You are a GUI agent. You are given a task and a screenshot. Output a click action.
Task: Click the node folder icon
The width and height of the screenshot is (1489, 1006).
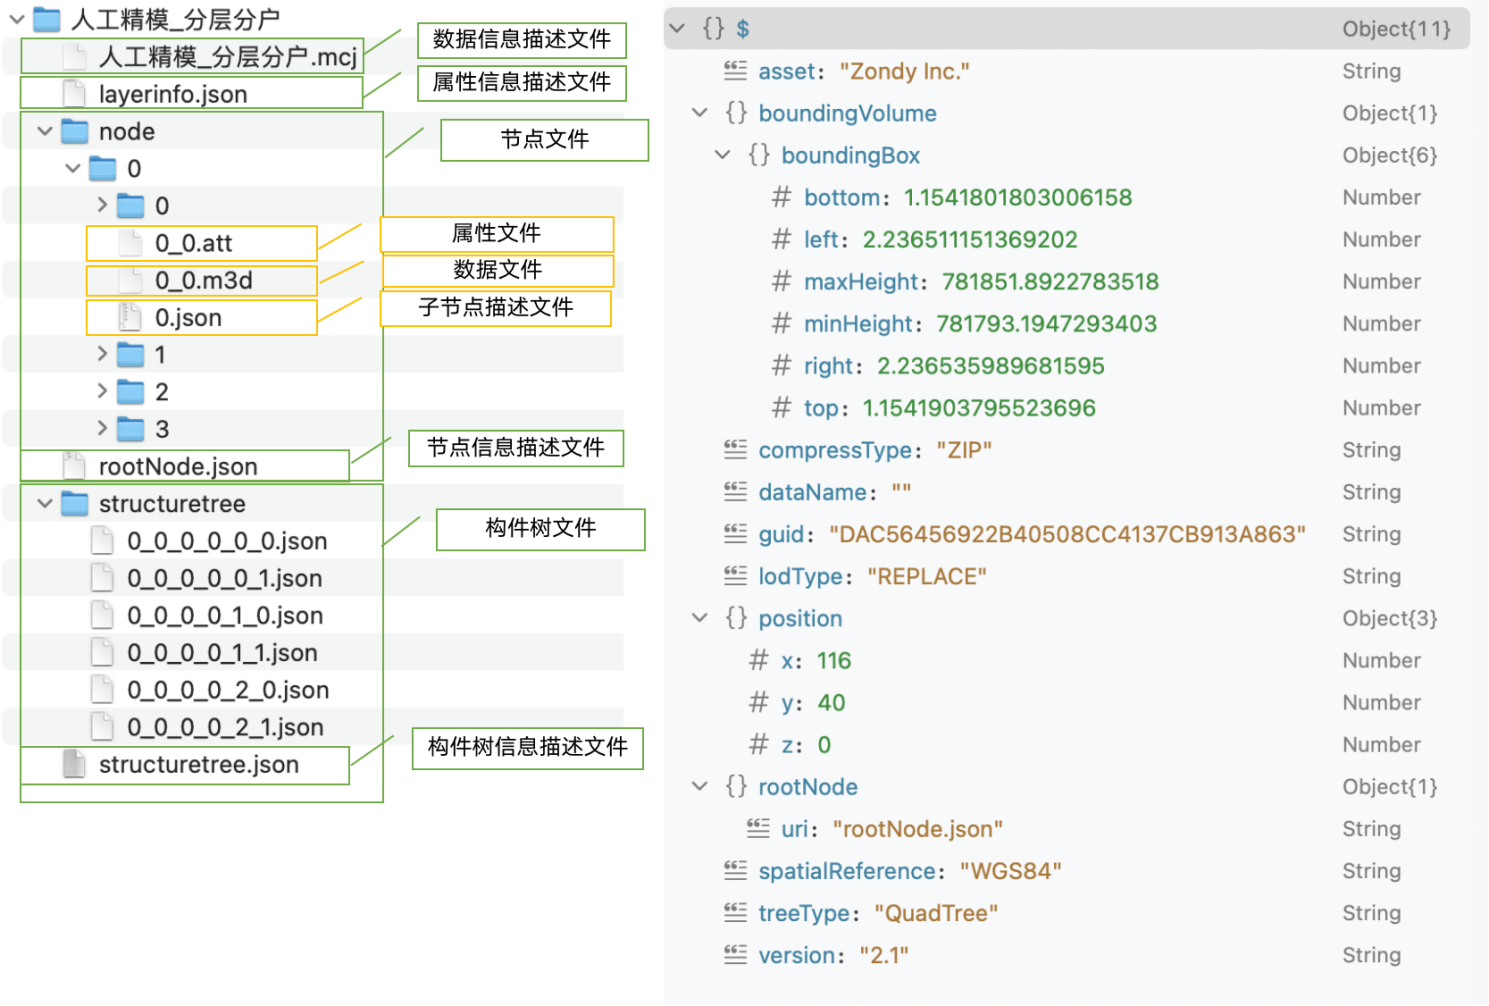[75, 132]
